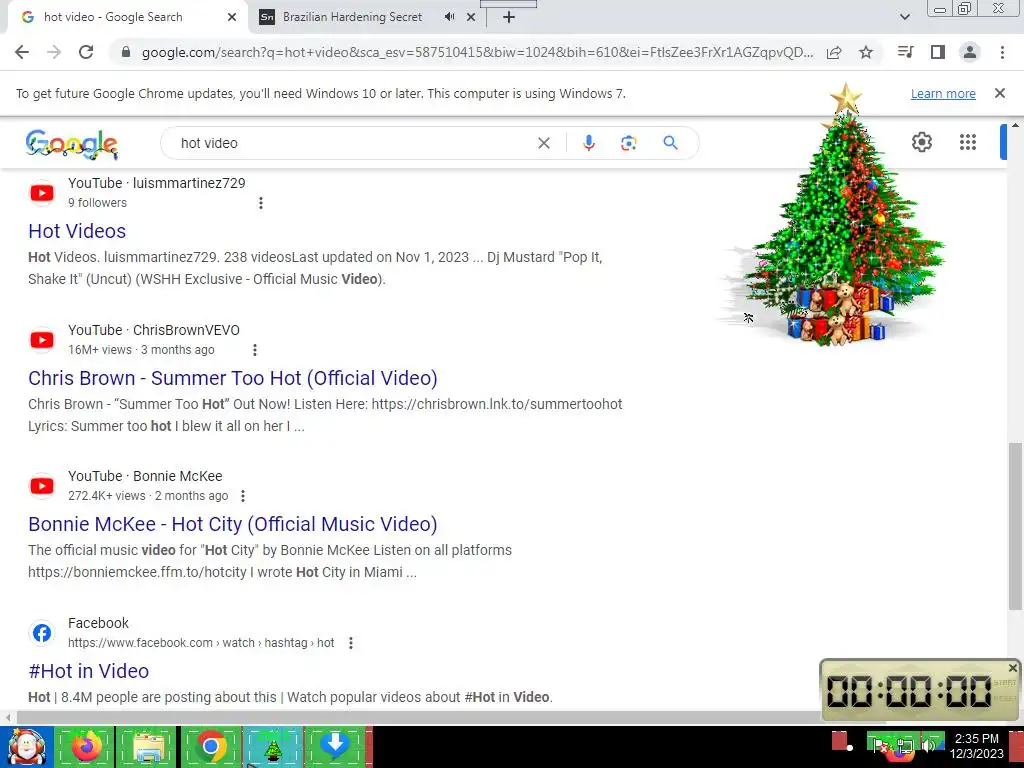Open the volume icon in system tray
1024x768 pixels.
coord(929,744)
